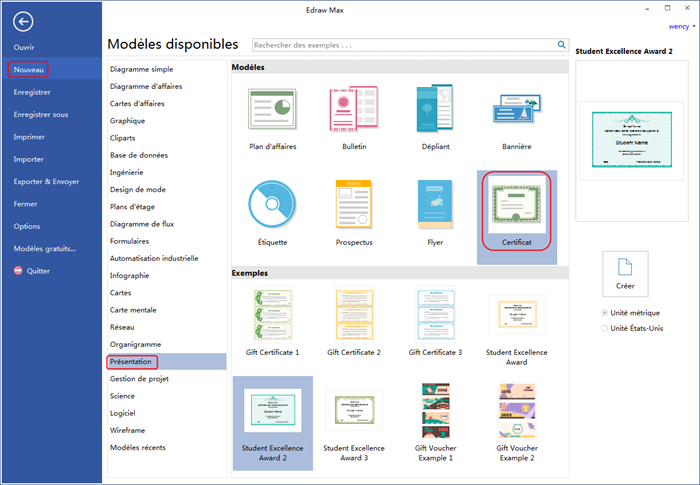
Task: Select Gestion de projet category
Action: click(x=139, y=379)
